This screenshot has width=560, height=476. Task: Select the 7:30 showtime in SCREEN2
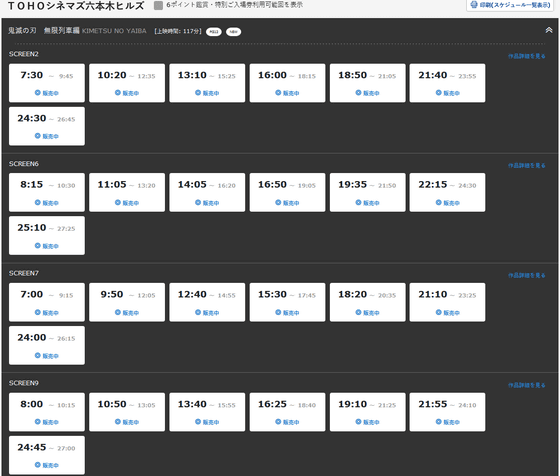47,83
